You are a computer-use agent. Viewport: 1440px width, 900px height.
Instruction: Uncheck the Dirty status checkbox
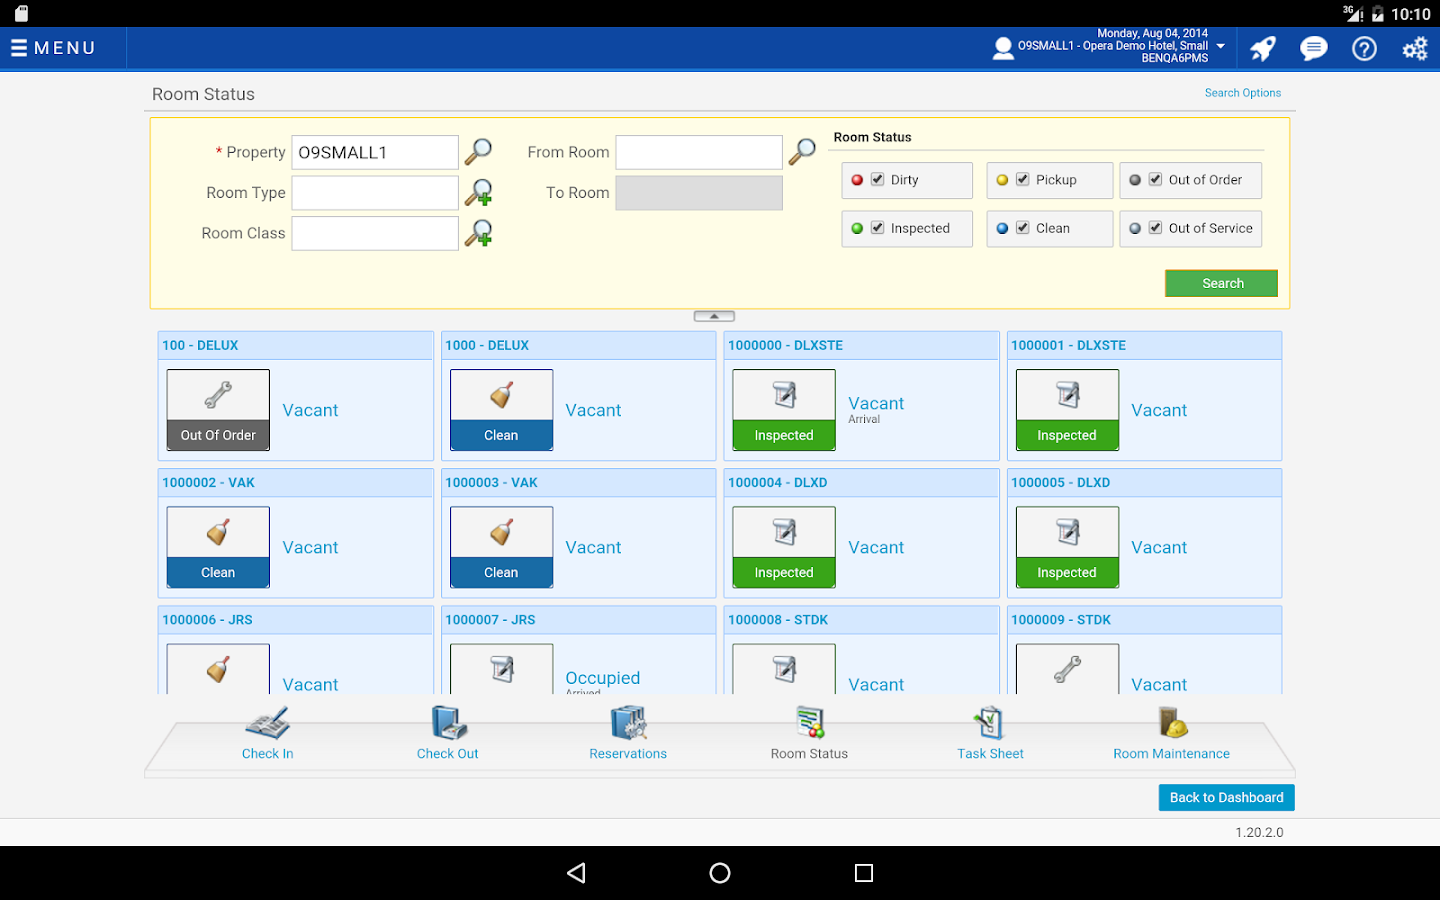[x=877, y=180]
